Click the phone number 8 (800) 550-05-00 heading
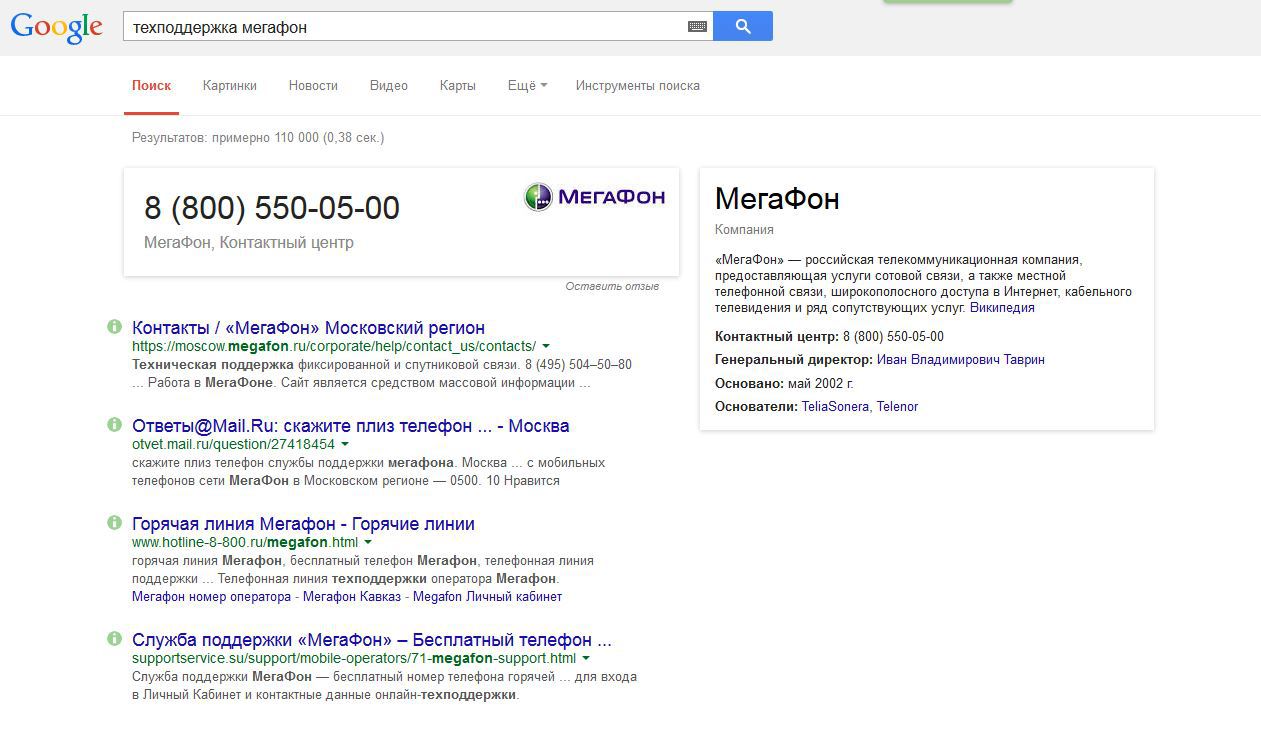The image size is (1261, 729). (272, 207)
